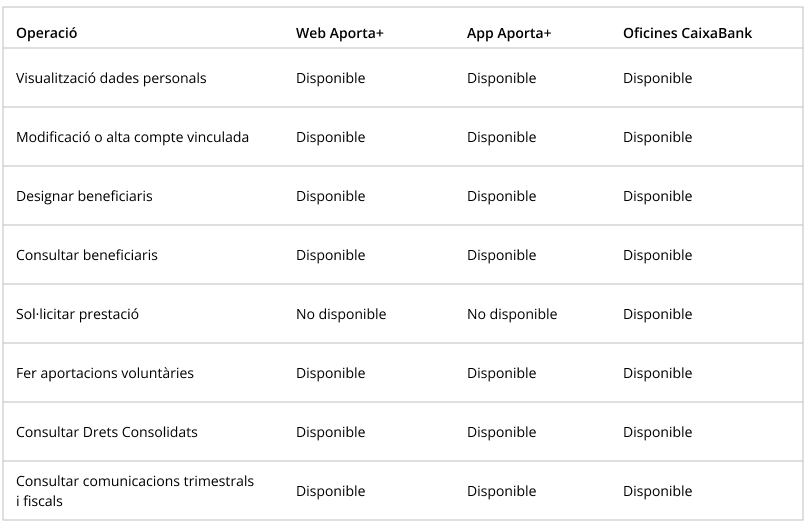Click Web Aporta+ "No disponible" for Sol·licitar prestació

point(341,314)
